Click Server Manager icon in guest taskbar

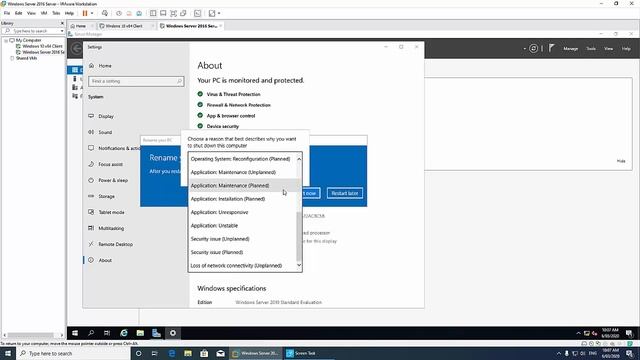coord(156,333)
